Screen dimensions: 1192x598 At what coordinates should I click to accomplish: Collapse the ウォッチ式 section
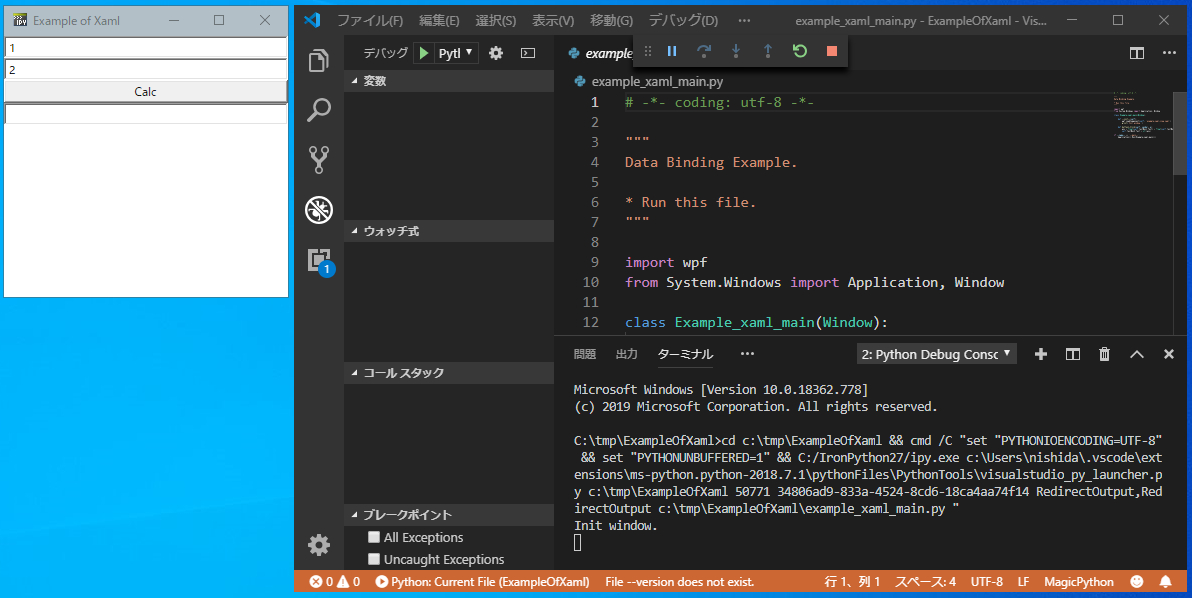coord(449,231)
